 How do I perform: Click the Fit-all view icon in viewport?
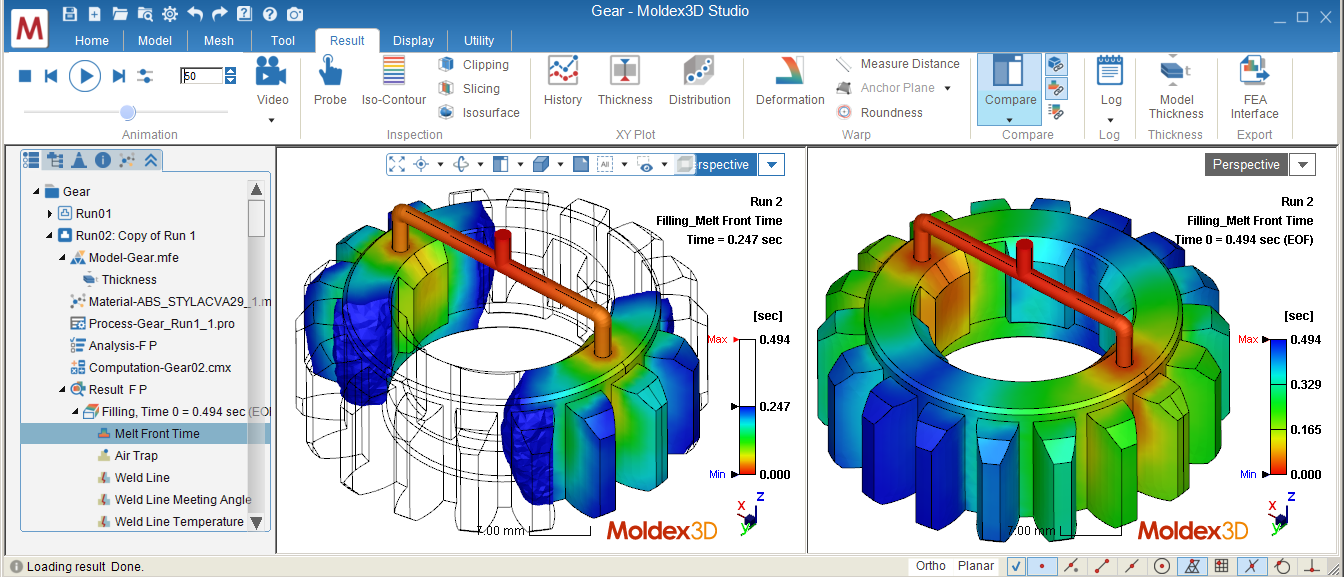point(396,164)
